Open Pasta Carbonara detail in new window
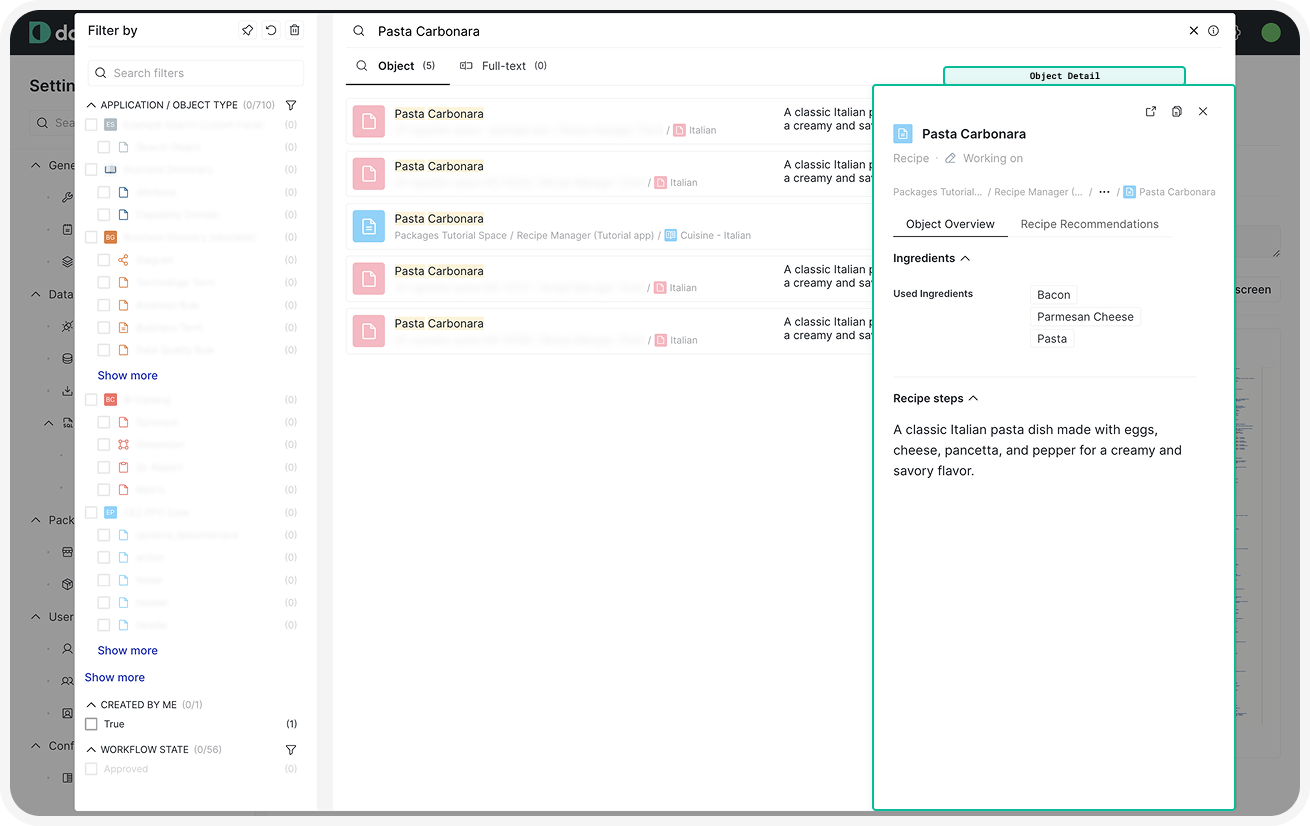This screenshot has width=1310, height=826. 1151,112
